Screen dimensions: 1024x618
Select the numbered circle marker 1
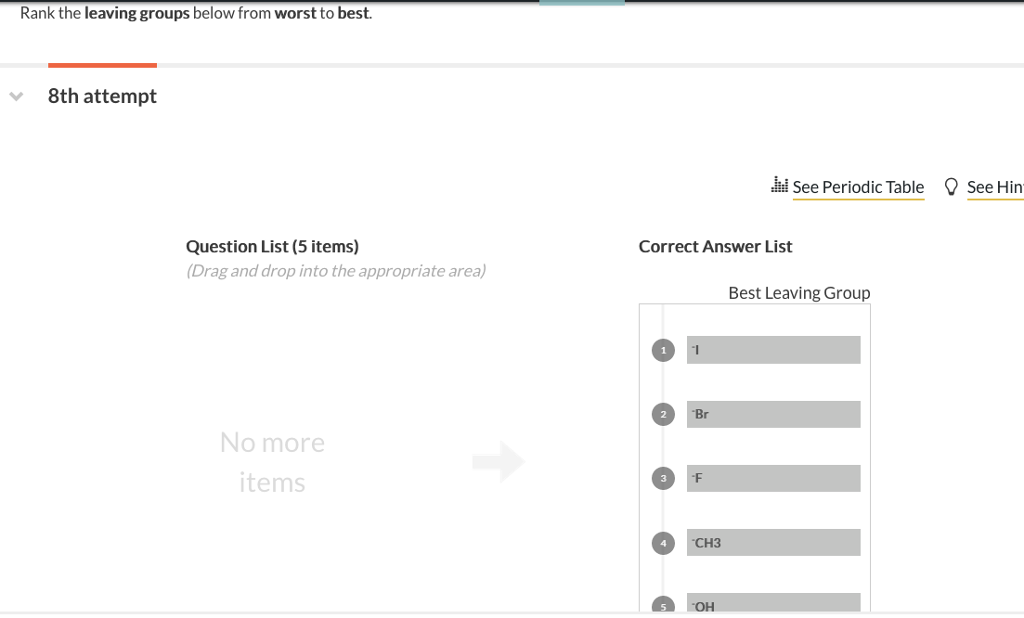coord(663,350)
